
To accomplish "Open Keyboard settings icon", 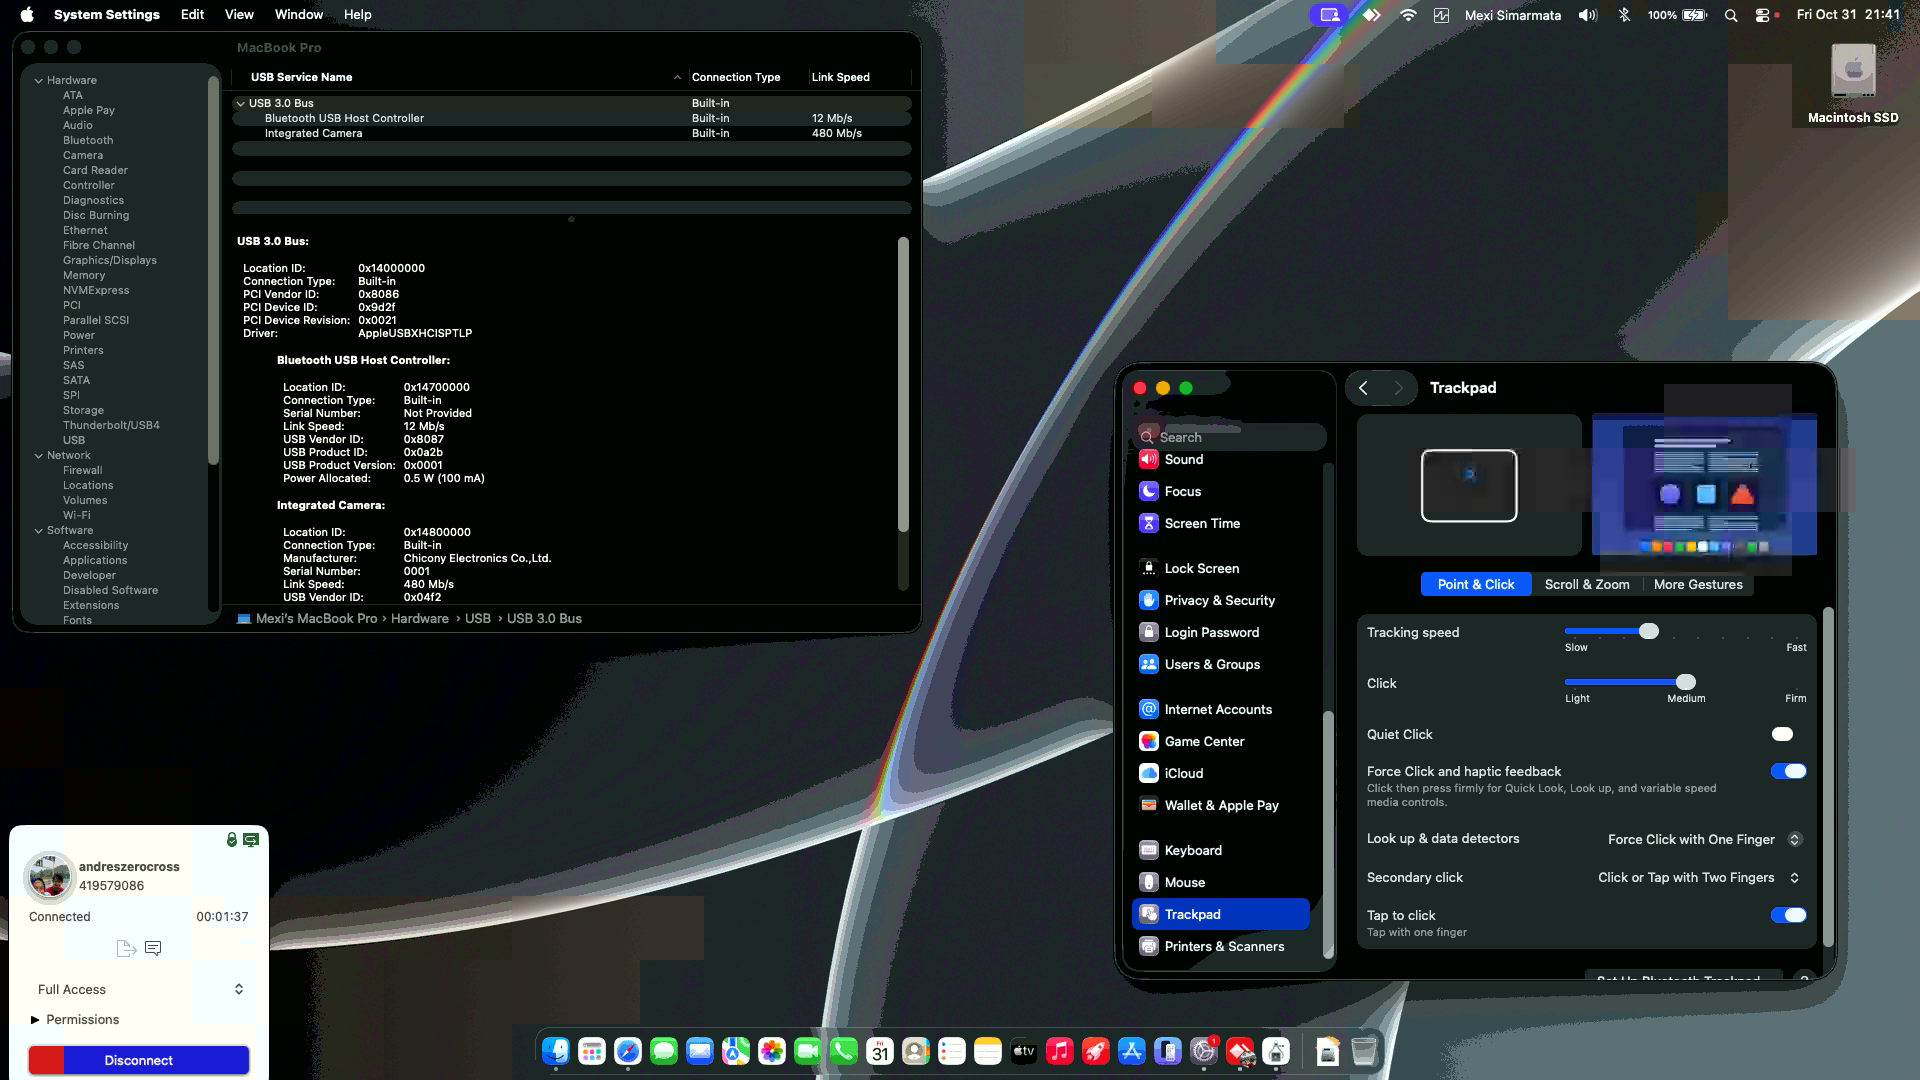I will (x=1148, y=850).
